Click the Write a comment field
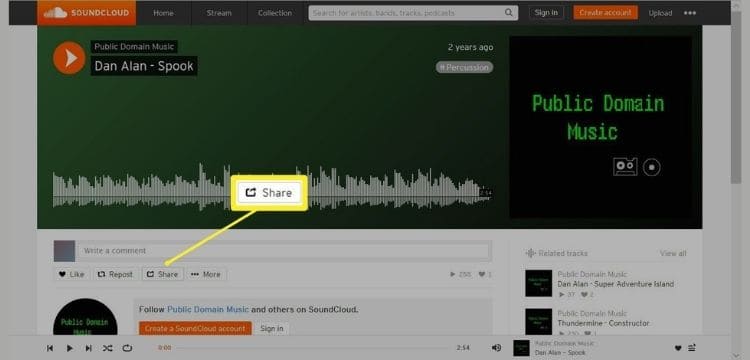The width and height of the screenshot is (750, 360). 284,251
